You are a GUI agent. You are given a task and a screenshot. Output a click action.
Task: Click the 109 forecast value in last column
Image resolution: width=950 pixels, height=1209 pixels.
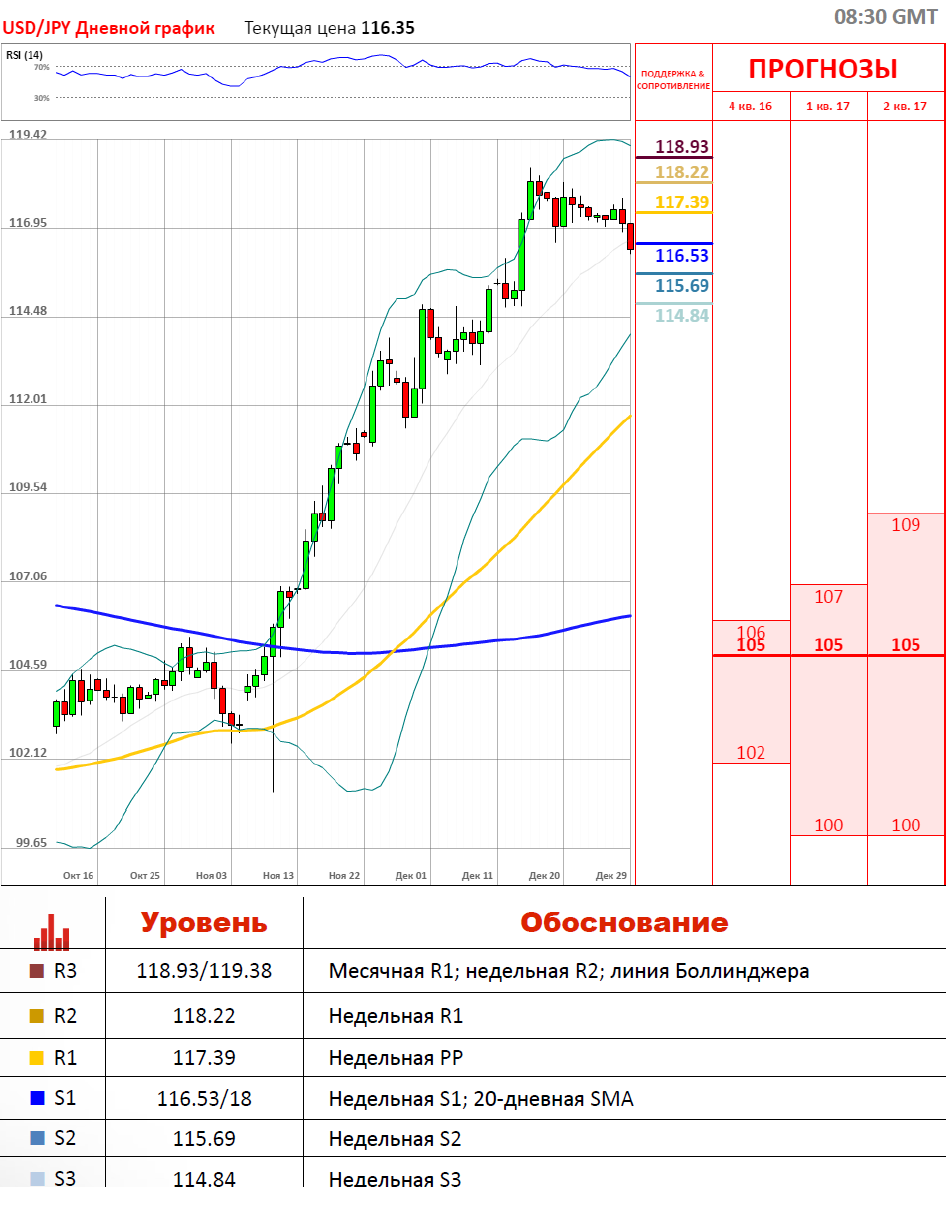905,525
